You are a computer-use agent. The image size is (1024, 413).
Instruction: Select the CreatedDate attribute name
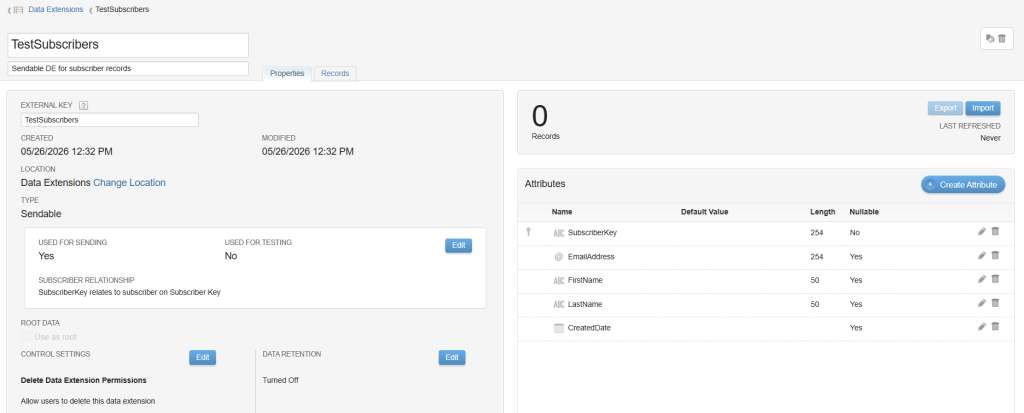(590, 328)
